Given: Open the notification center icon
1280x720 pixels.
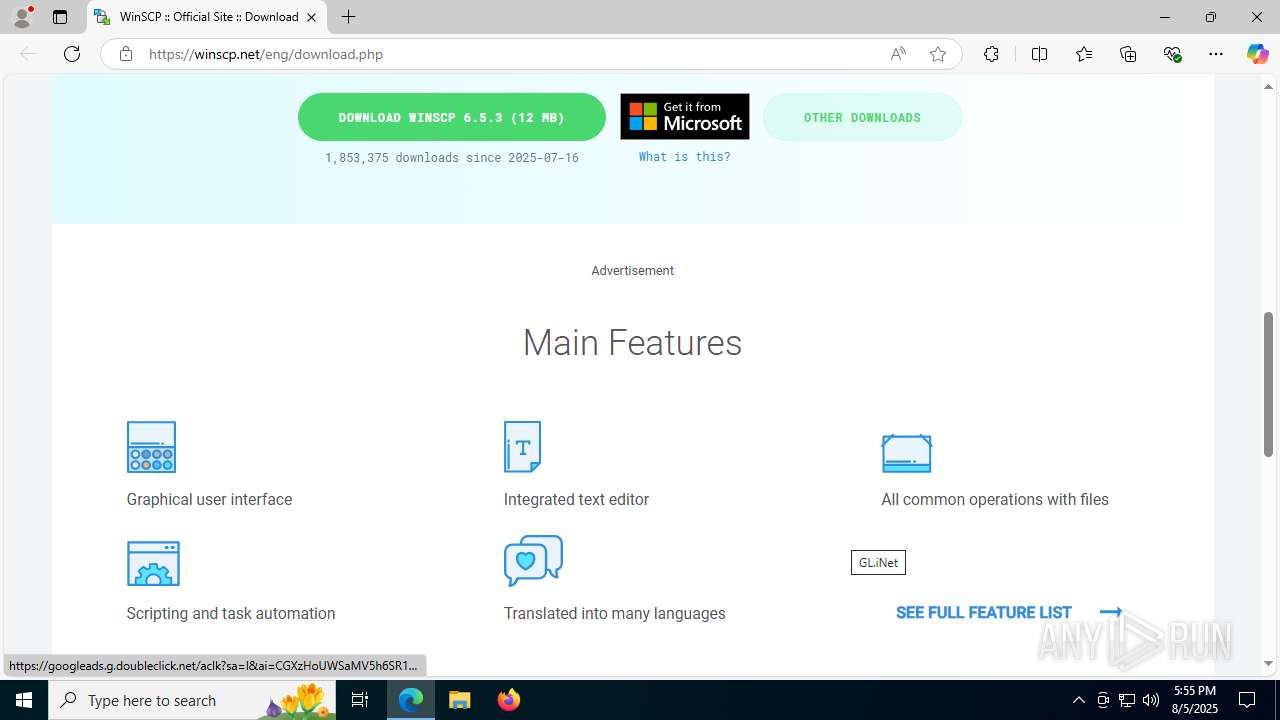Looking at the screenshot, I should 1247,700.
